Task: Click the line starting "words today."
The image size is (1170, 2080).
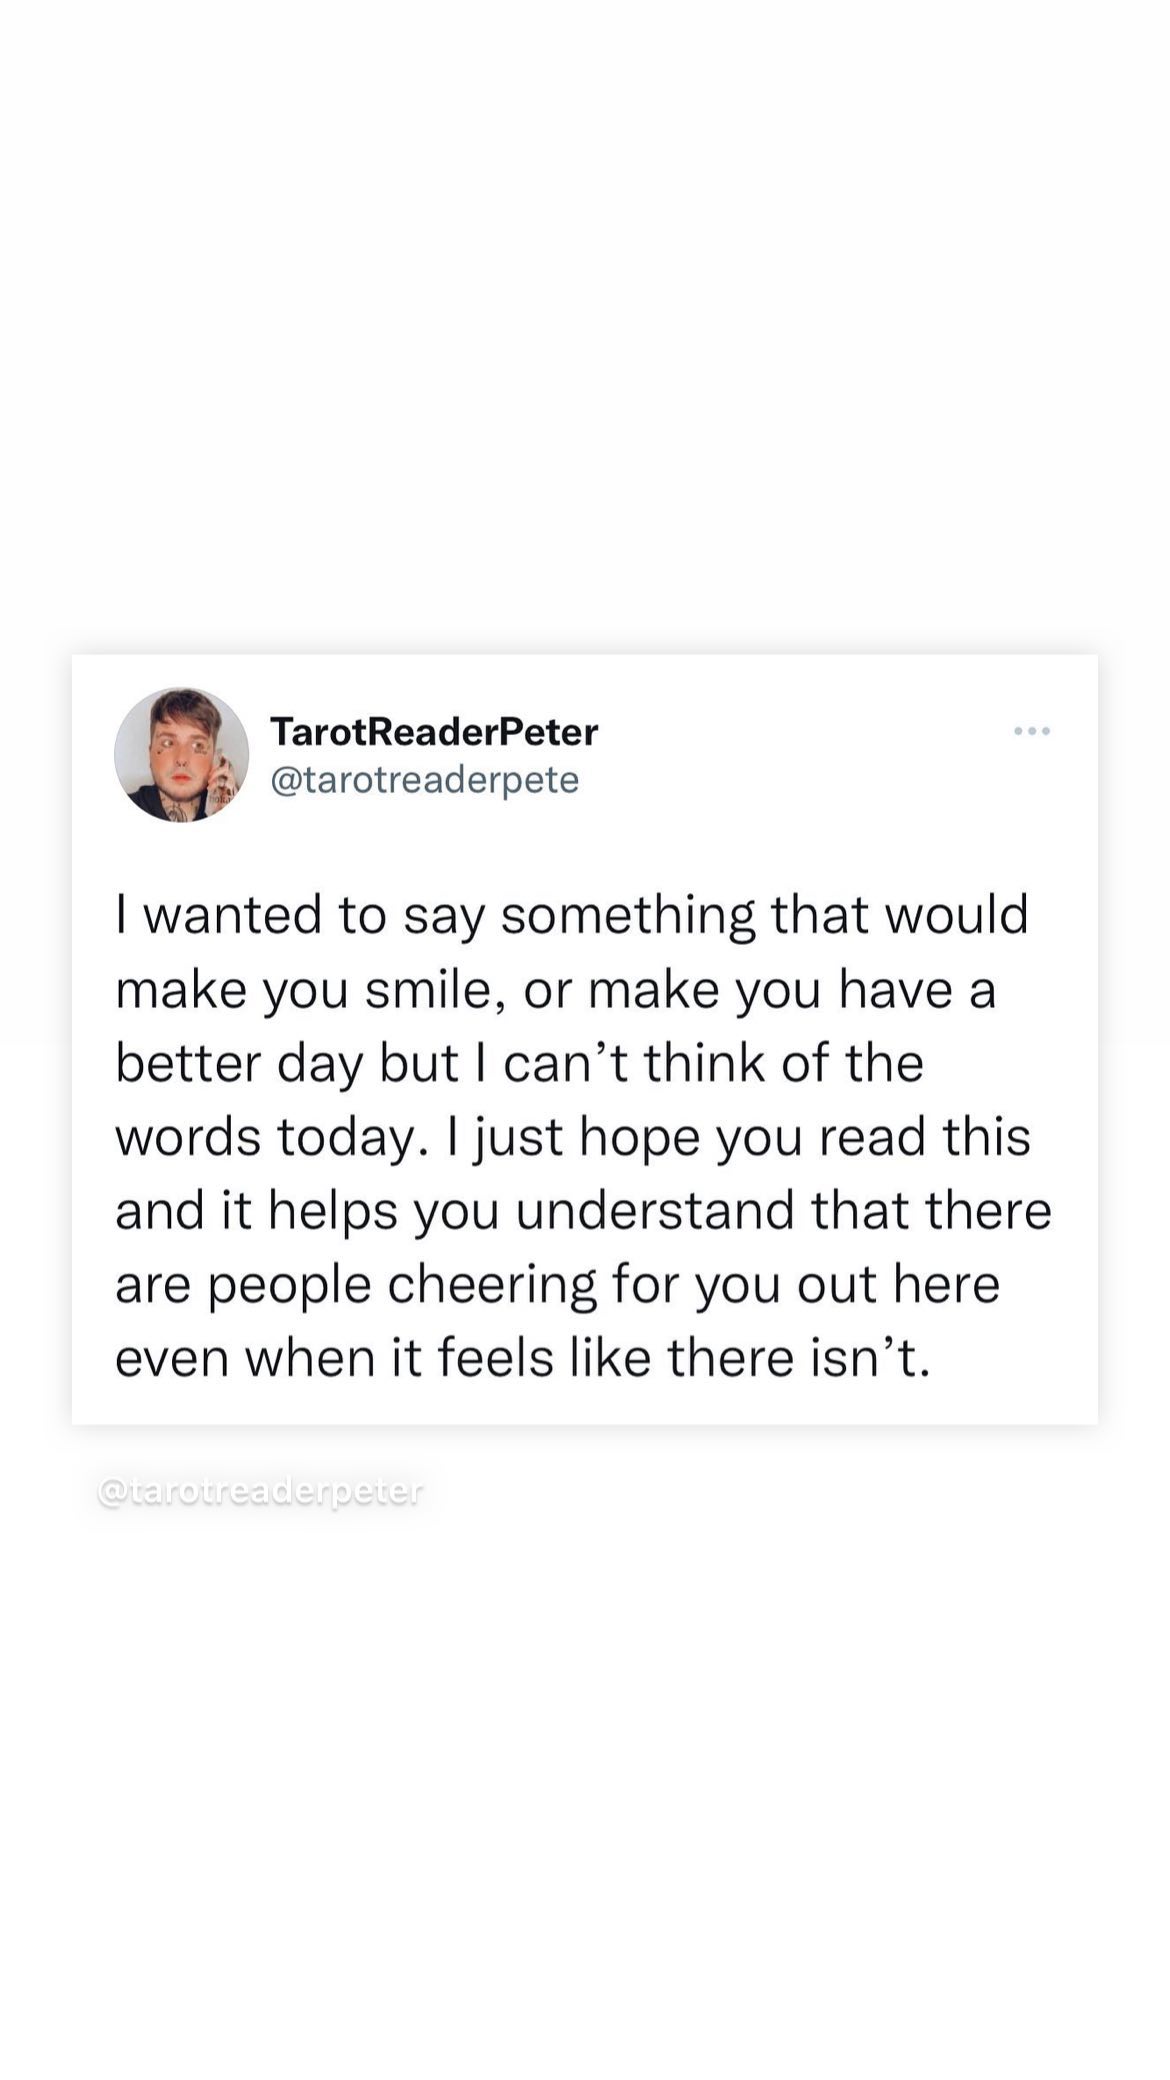Action: pos(573,1138)
